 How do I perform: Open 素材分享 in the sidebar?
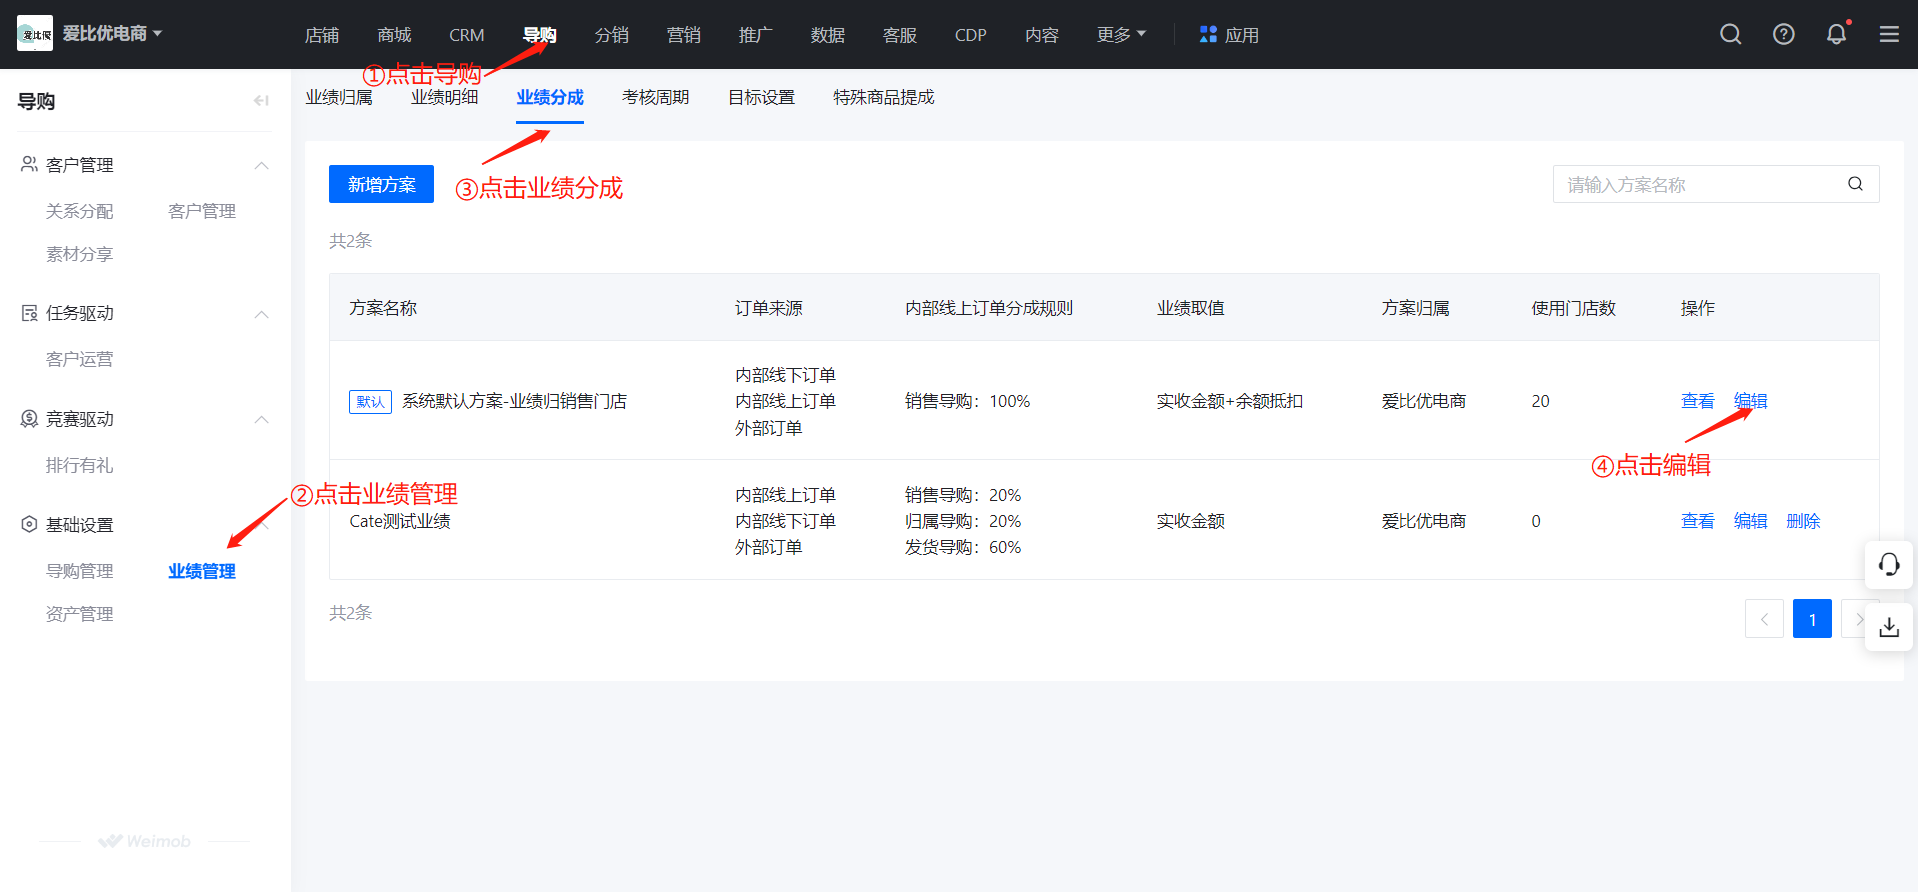click(x=79, y=254)
